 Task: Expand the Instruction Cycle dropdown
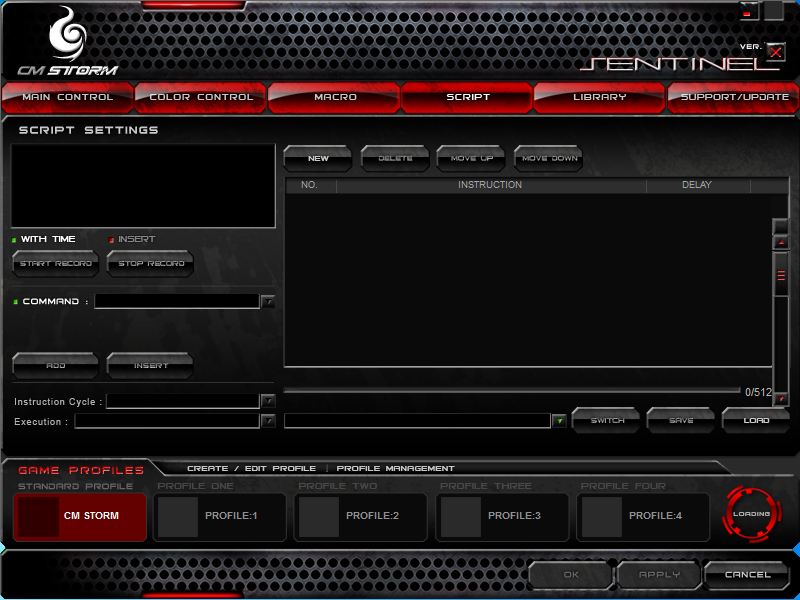[x=267, y=401]
